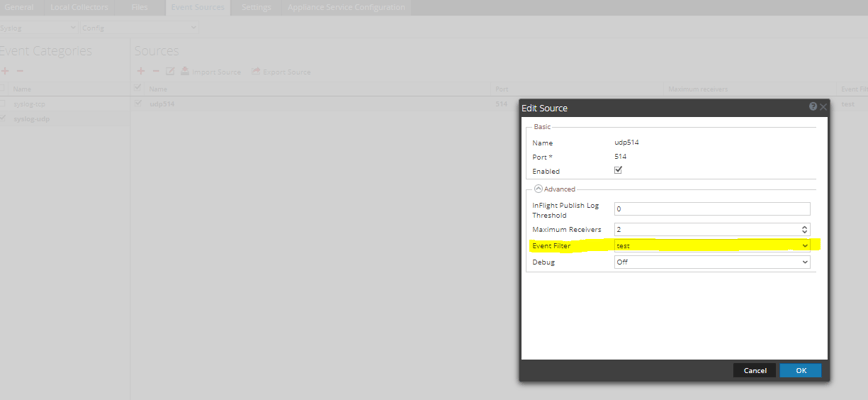Toggle the Enabled checkbox
Screen dimensions: 868x400
(x=618, y=170)
